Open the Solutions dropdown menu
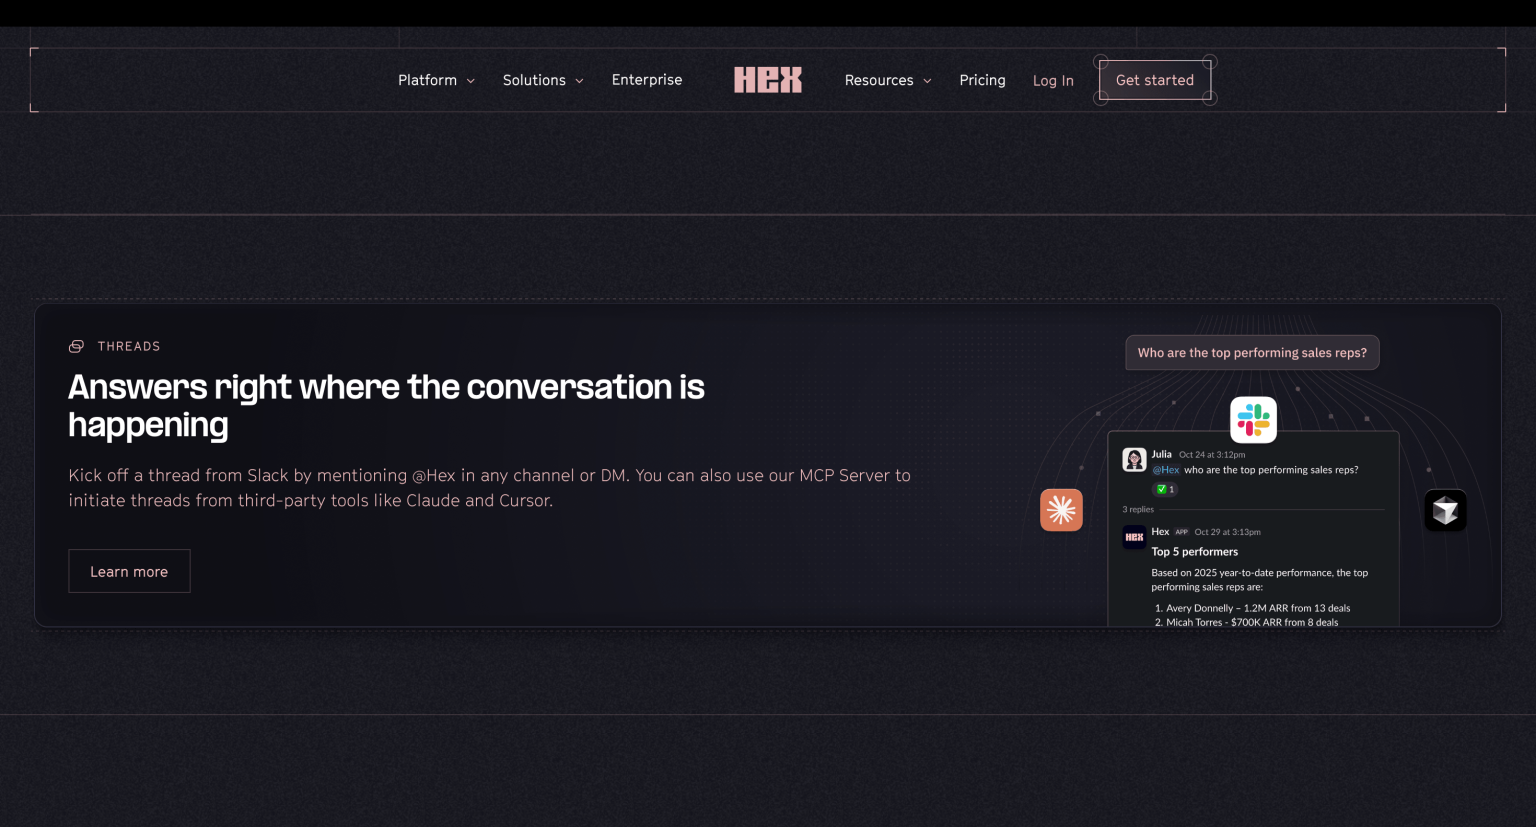1536x827 pixels. (x=543, y=80)
